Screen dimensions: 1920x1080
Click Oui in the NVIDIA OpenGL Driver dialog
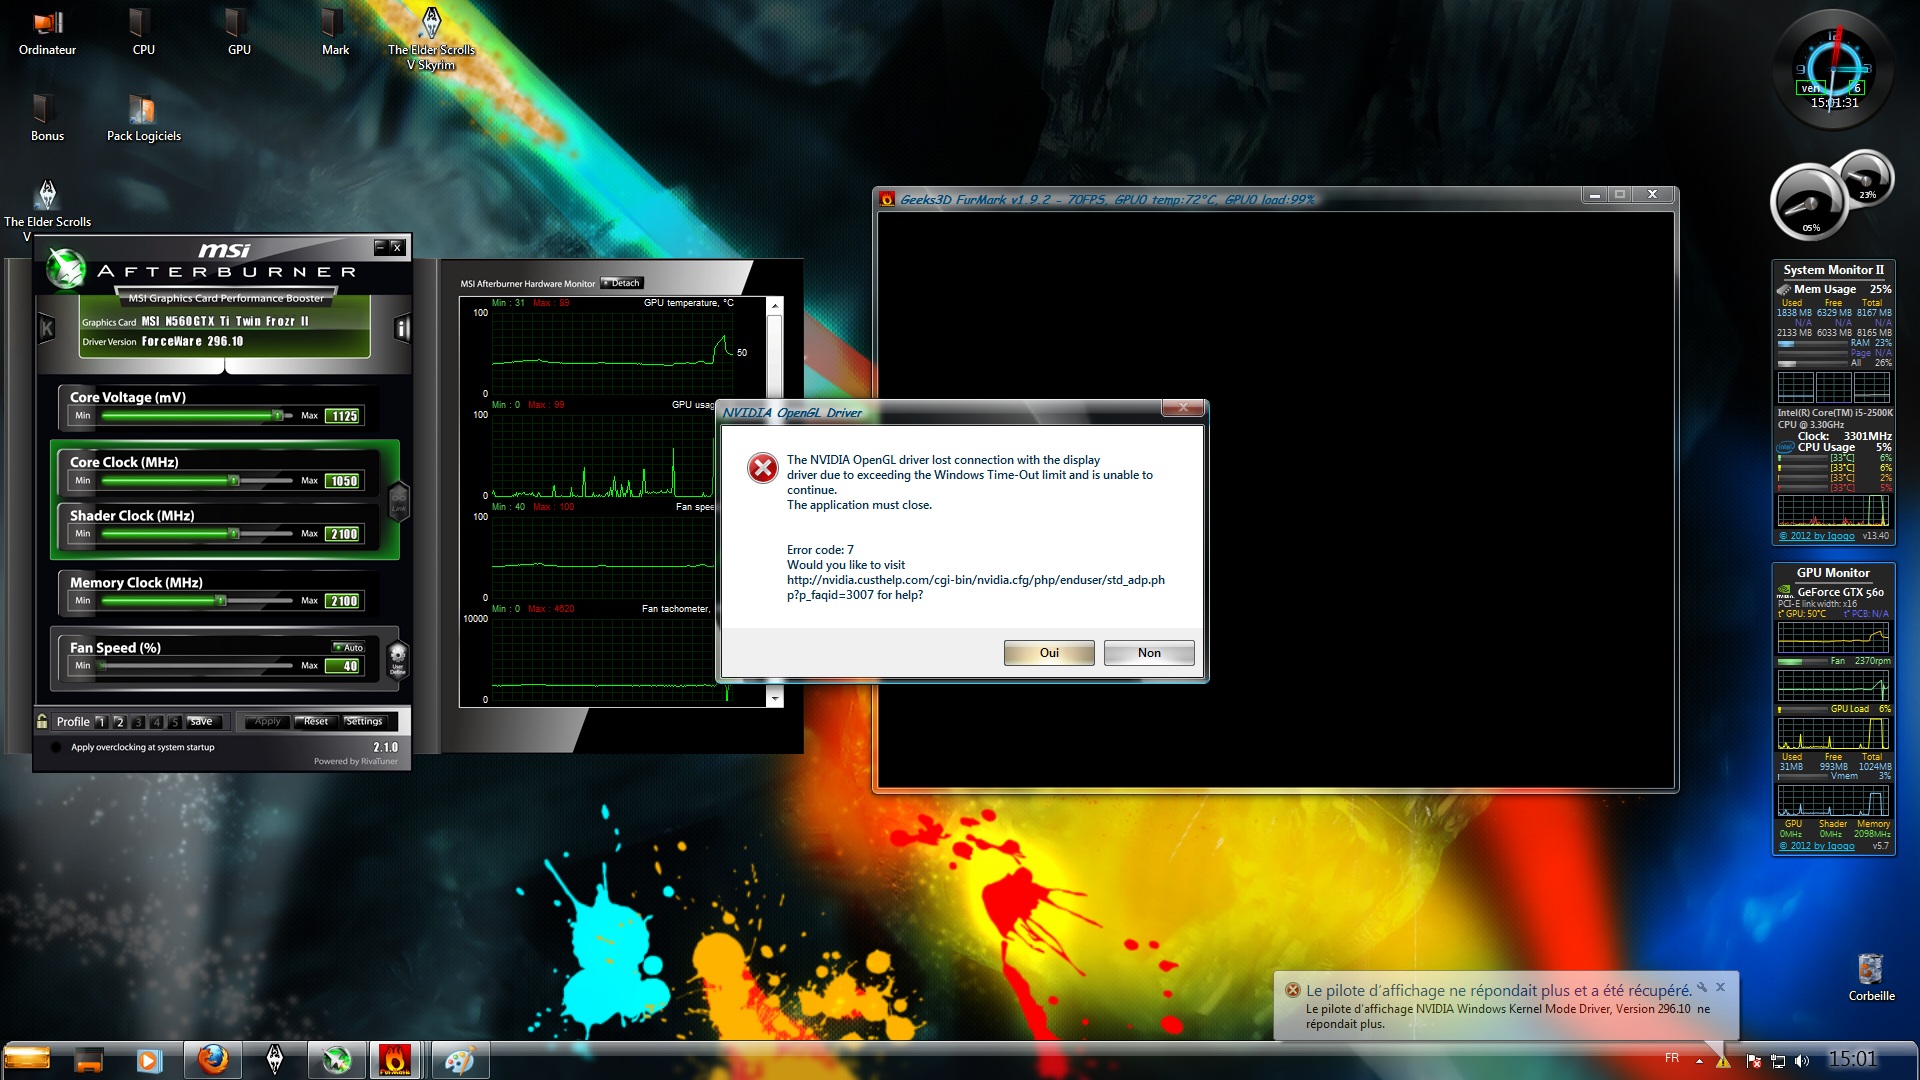(1048, 653)
